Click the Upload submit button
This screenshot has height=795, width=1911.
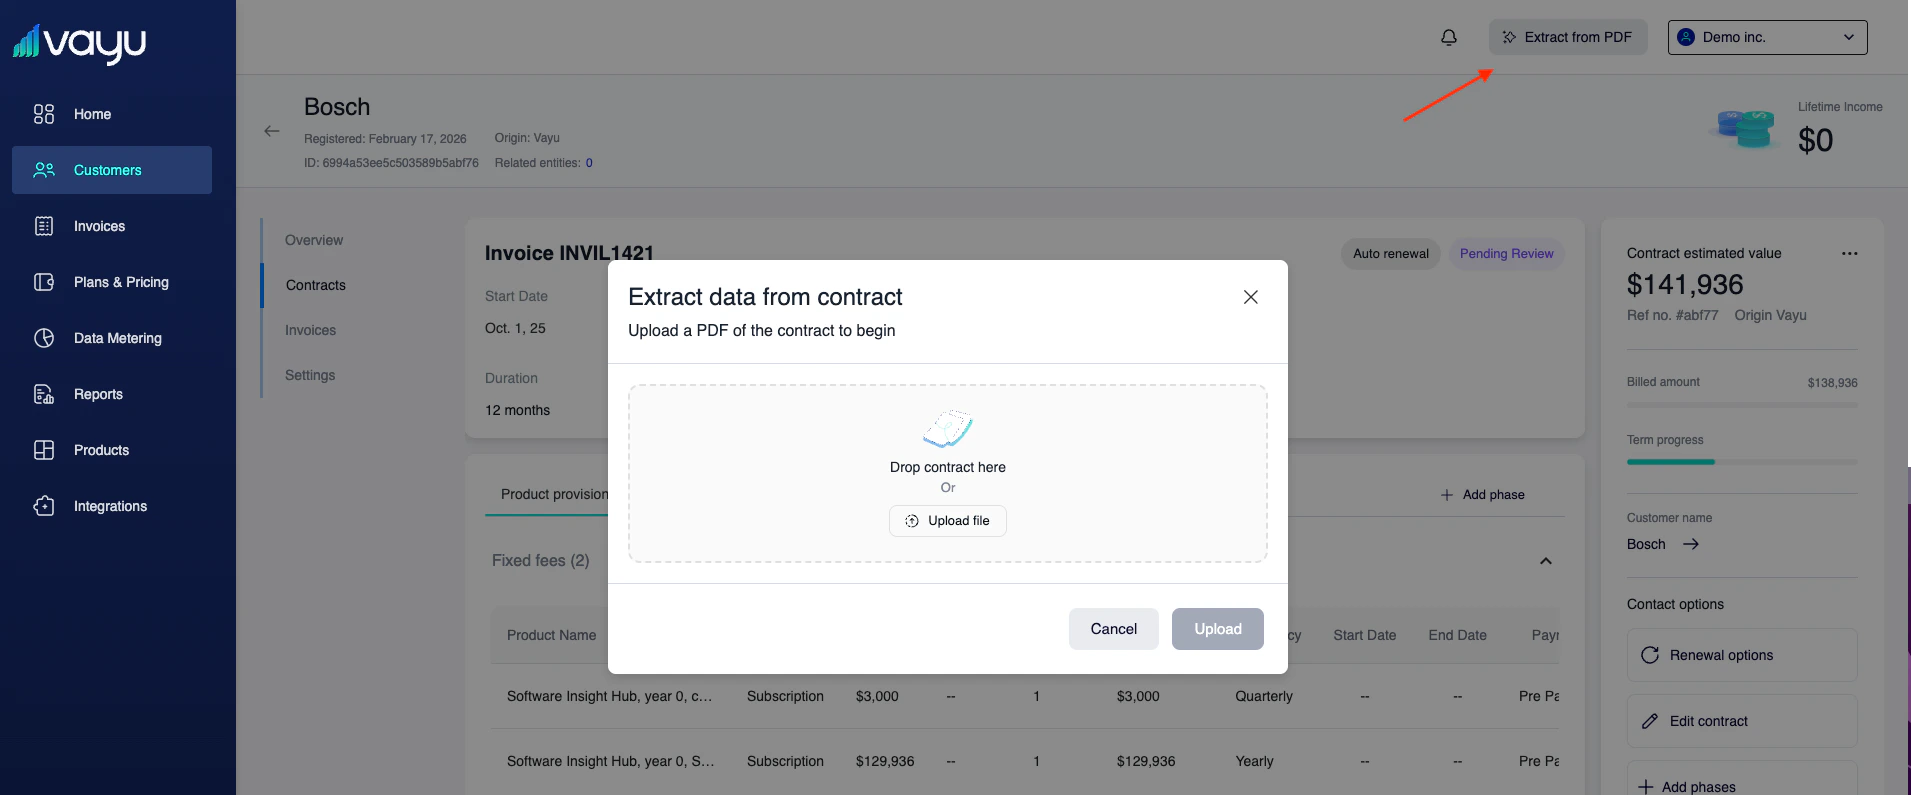tap(1218, 629)
